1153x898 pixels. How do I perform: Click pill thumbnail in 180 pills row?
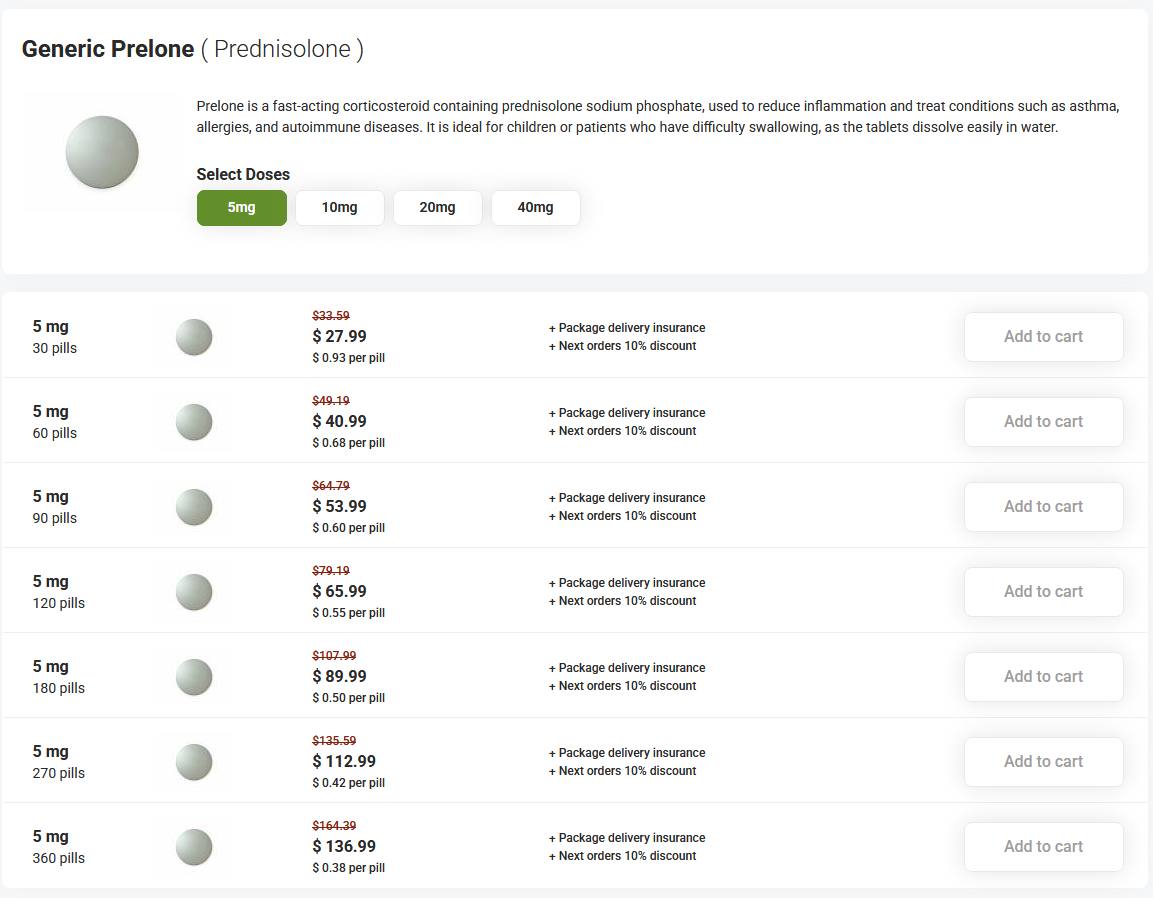[x=194, y=677]
